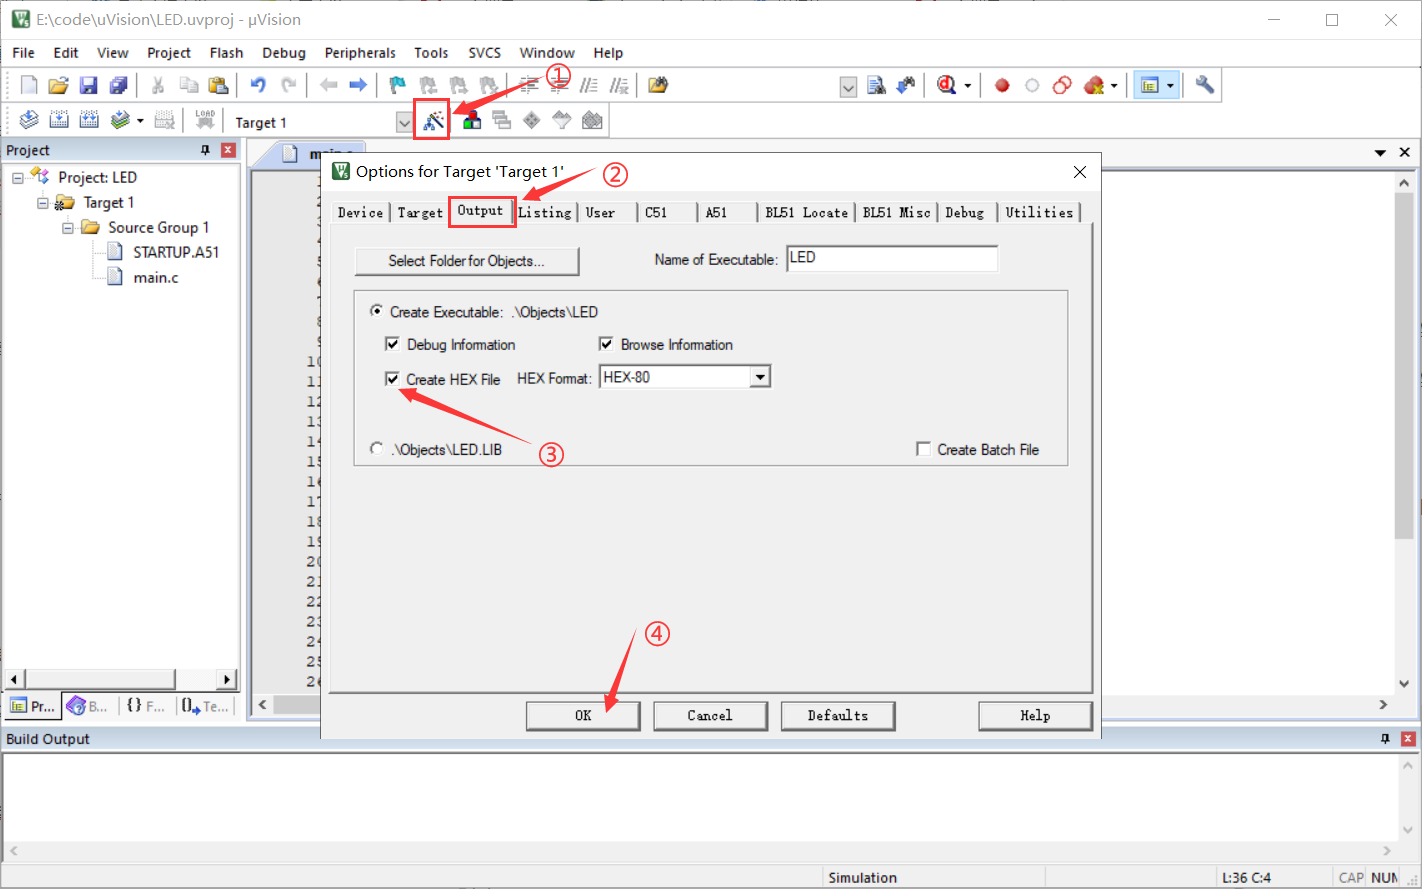Start the debug session with magnifier icon

(946, 85)
